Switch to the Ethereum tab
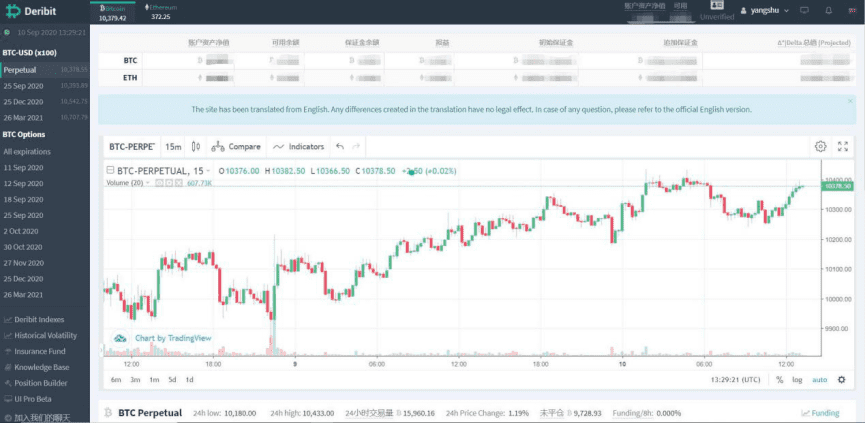This screenshot has width=865, height=423. coord(161,12)
